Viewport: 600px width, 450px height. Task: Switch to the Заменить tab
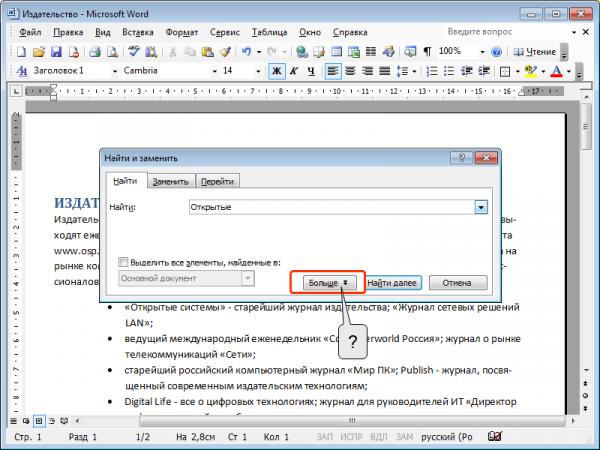point(170,182)
